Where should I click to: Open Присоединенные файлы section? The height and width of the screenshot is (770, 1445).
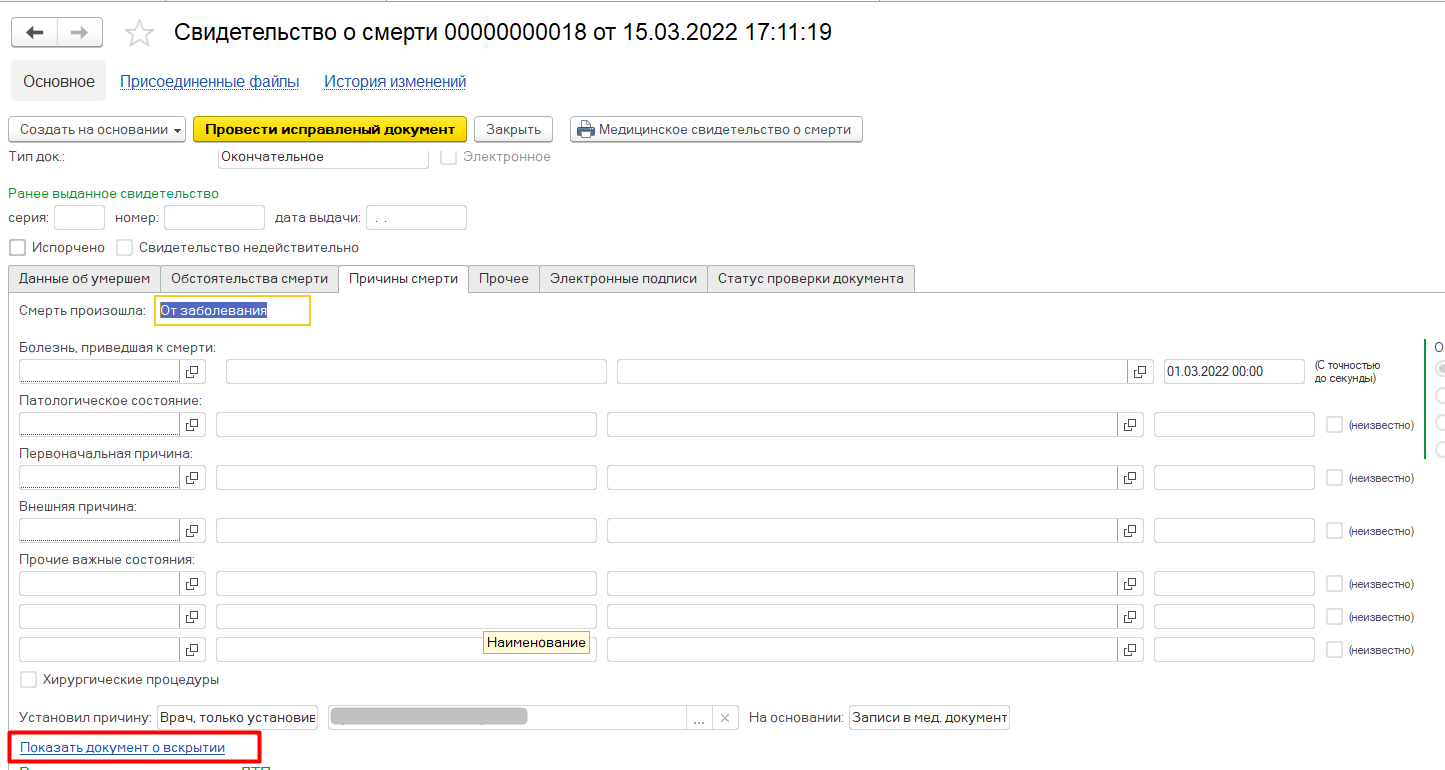(x=210, y=82)
